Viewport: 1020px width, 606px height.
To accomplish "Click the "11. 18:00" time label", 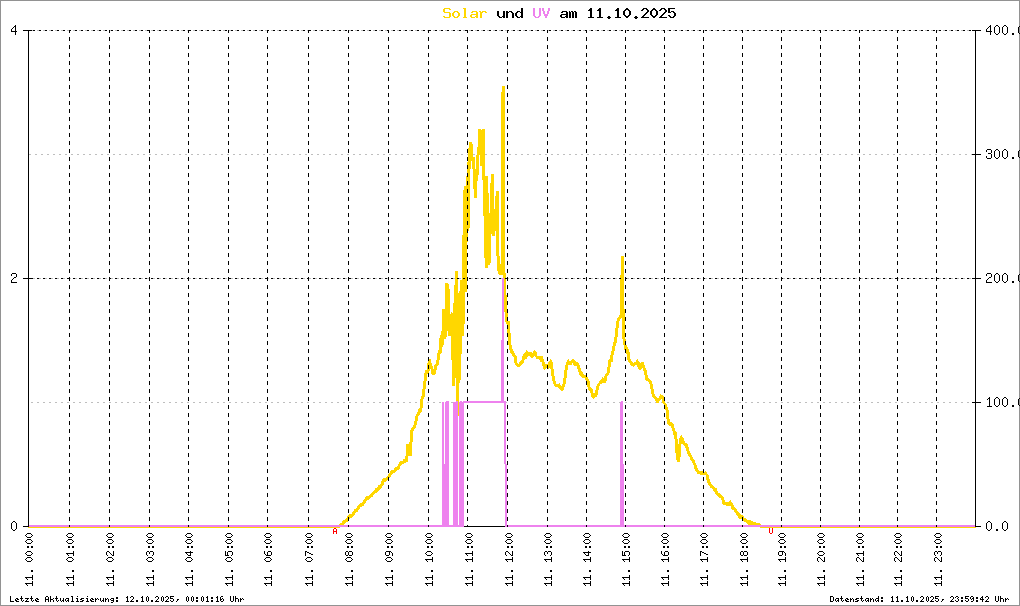I will pos(742,559).
